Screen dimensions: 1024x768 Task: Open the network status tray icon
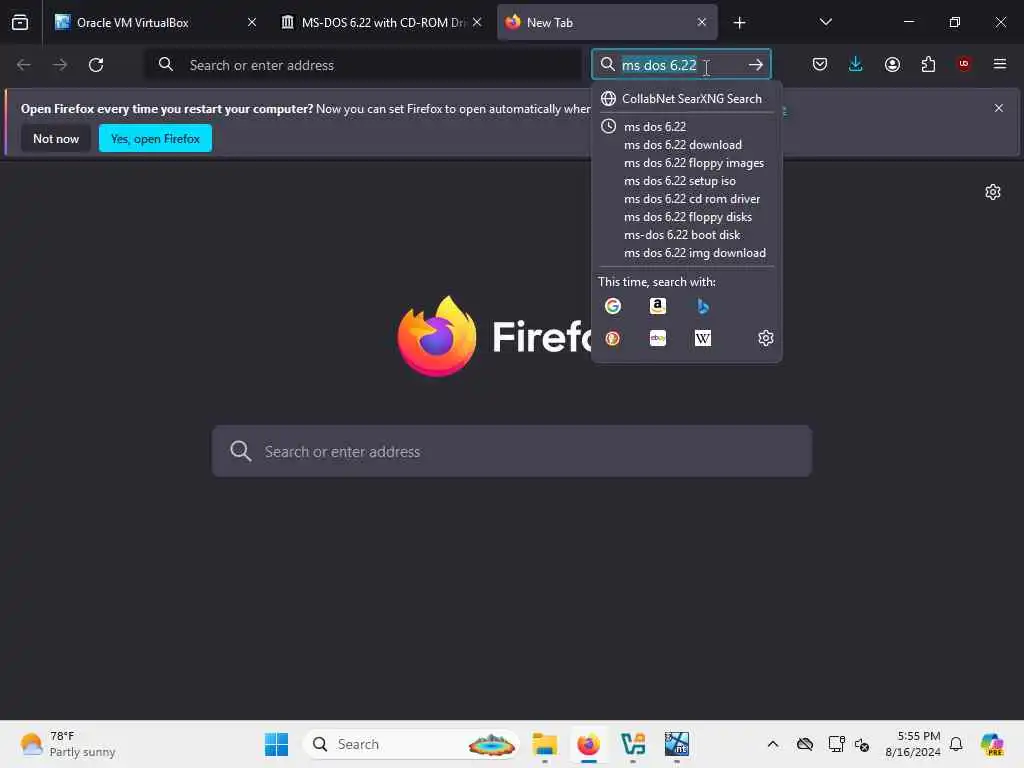pos(836,744)
